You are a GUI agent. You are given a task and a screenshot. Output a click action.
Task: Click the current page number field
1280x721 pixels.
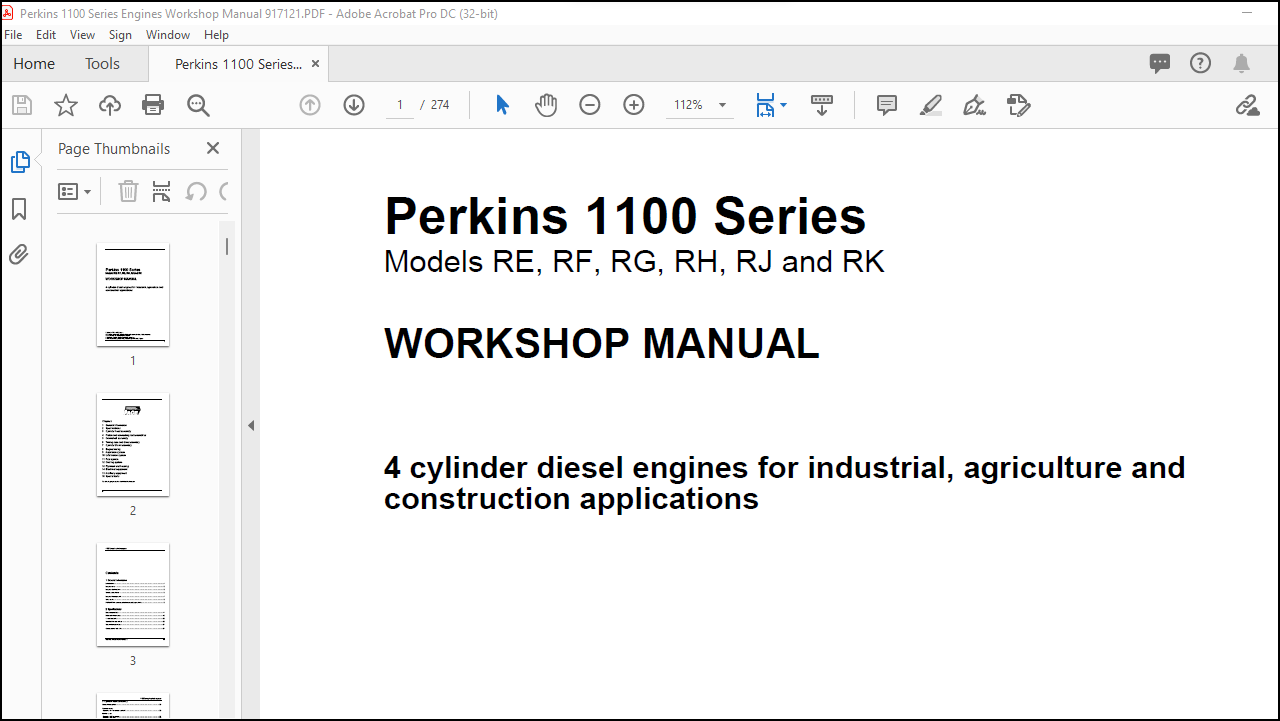(400, 105)
